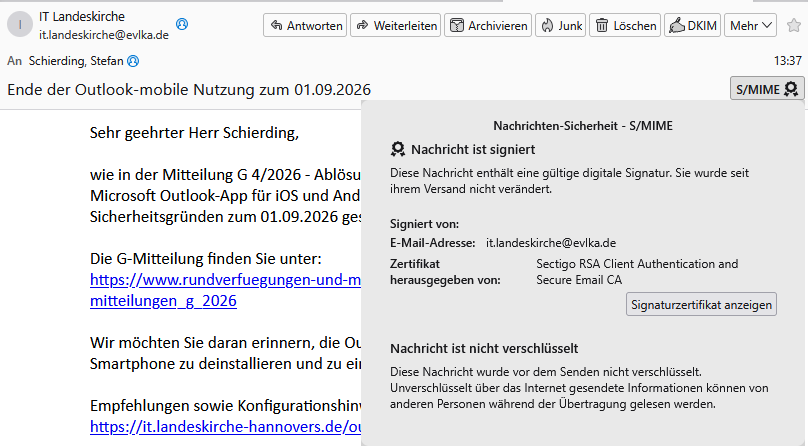Click sender address it.landeskirche@evlka.de in header
The width and height of the screenshot is (808, 446).
(x=103, y=35)
